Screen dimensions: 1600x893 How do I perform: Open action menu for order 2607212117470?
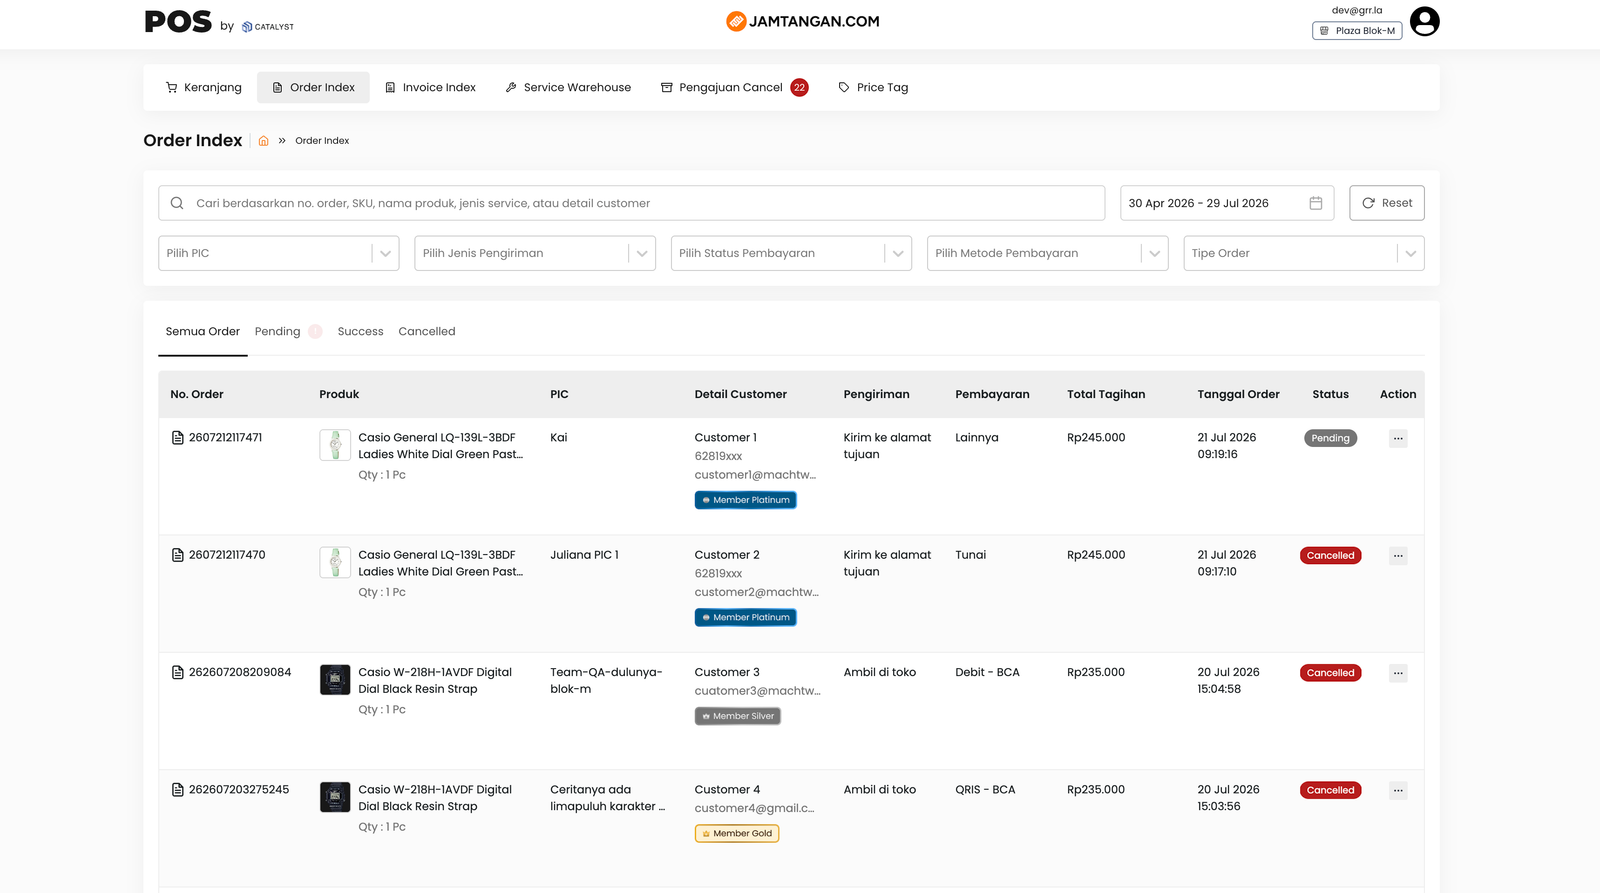point(1398,556)
